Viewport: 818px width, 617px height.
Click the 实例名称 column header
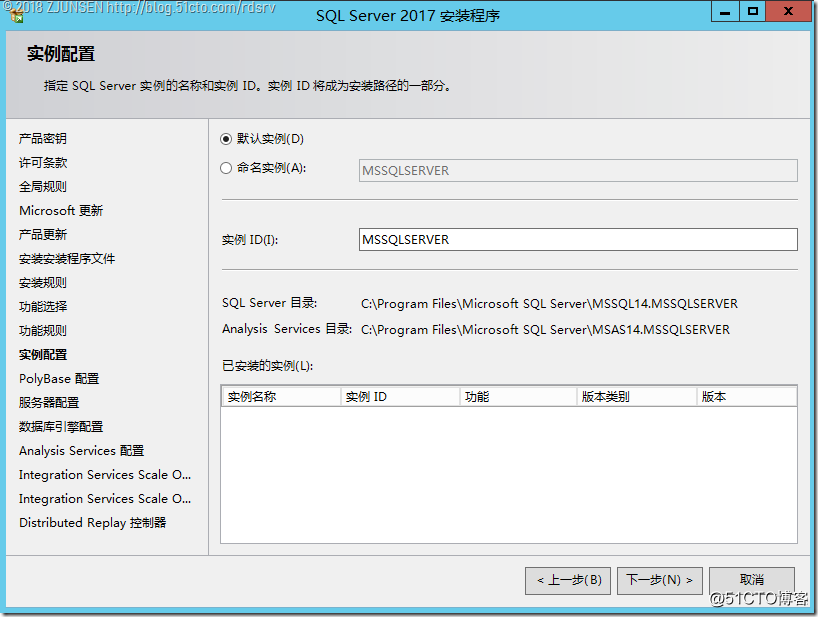[281, 397]
